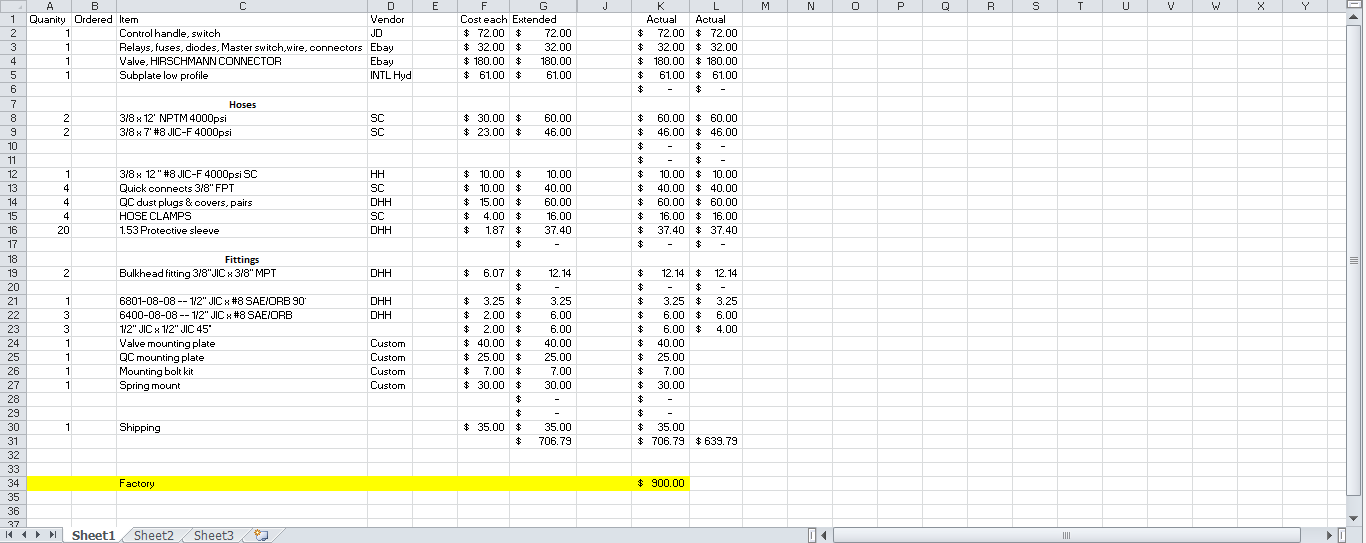The height and width of the screenshot is (543, 1366).
Task: Select row 34 header
Action: click(13, 483)
